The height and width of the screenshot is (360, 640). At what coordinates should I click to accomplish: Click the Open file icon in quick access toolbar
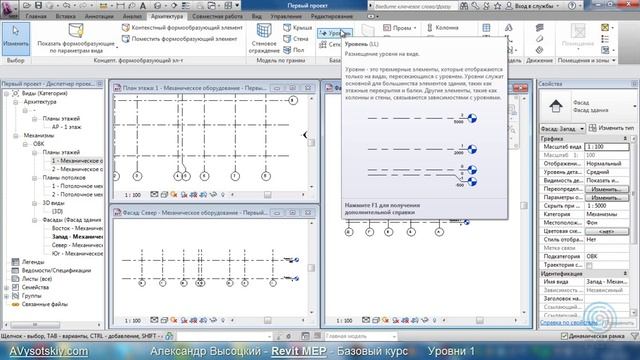tap(27, 6)
